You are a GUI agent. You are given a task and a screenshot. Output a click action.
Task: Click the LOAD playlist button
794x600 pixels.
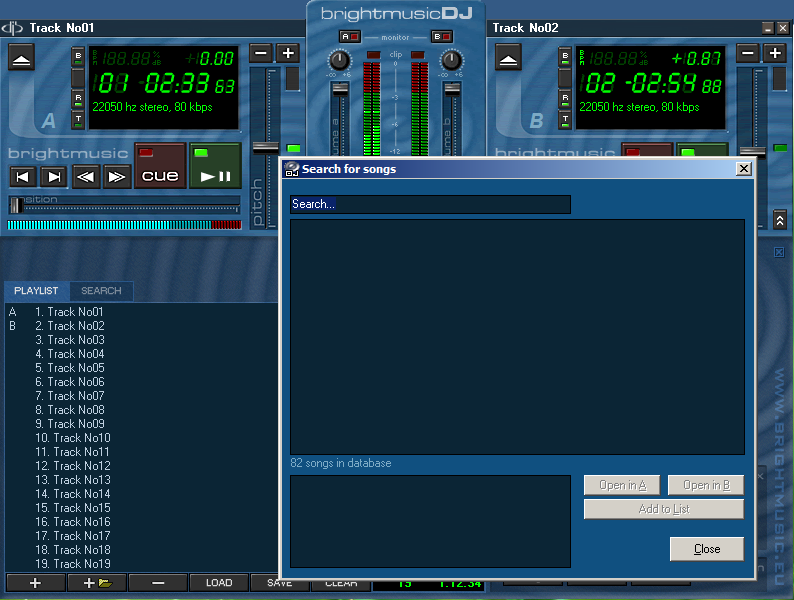pyautogui.click(x=219, y=583)
